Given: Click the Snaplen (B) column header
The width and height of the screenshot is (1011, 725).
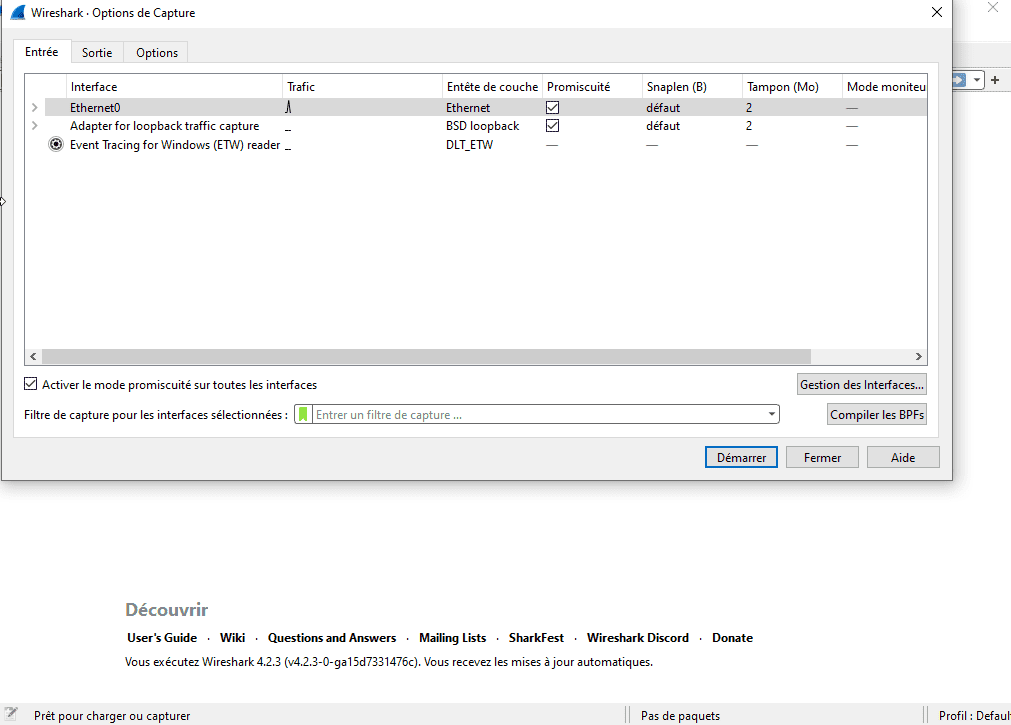Looking at the screenshot, I should [692, 86].
